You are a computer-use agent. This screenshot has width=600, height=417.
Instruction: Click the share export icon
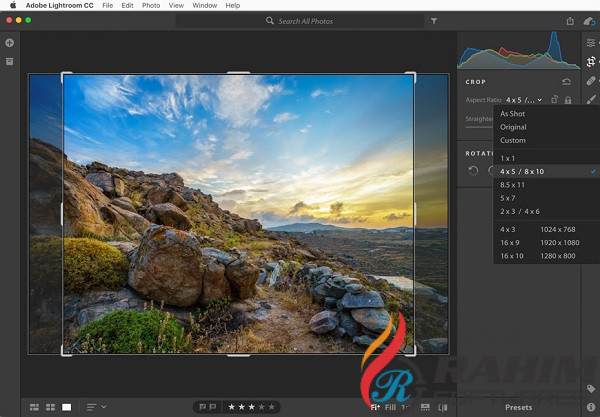click(570, 20)
